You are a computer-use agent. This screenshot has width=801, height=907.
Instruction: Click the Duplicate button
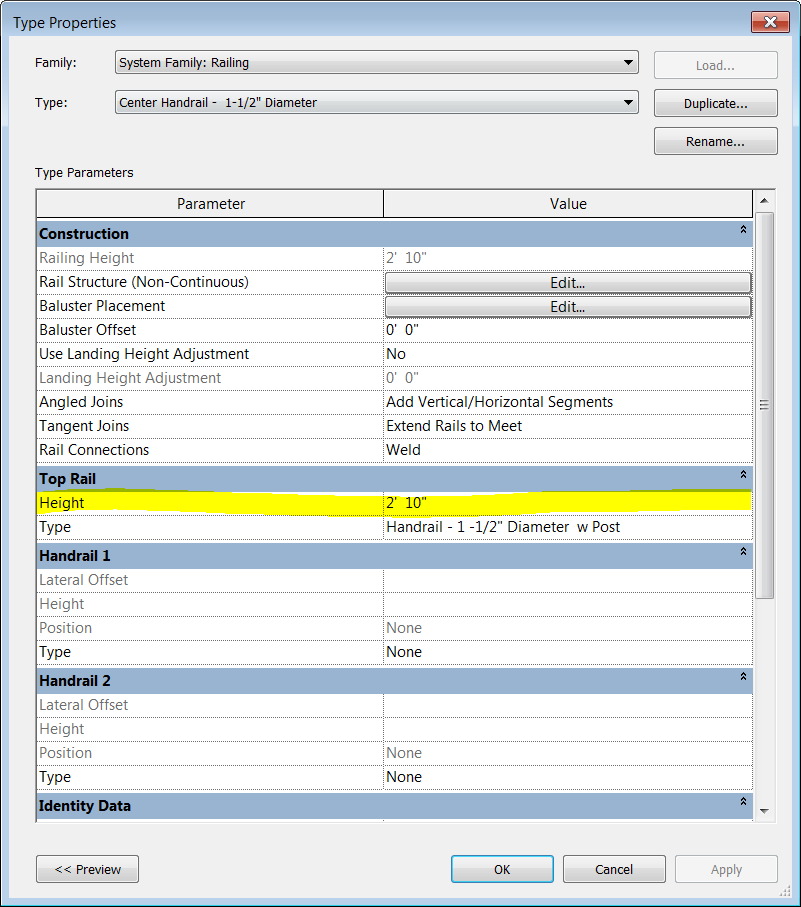[x=715, y=104]
